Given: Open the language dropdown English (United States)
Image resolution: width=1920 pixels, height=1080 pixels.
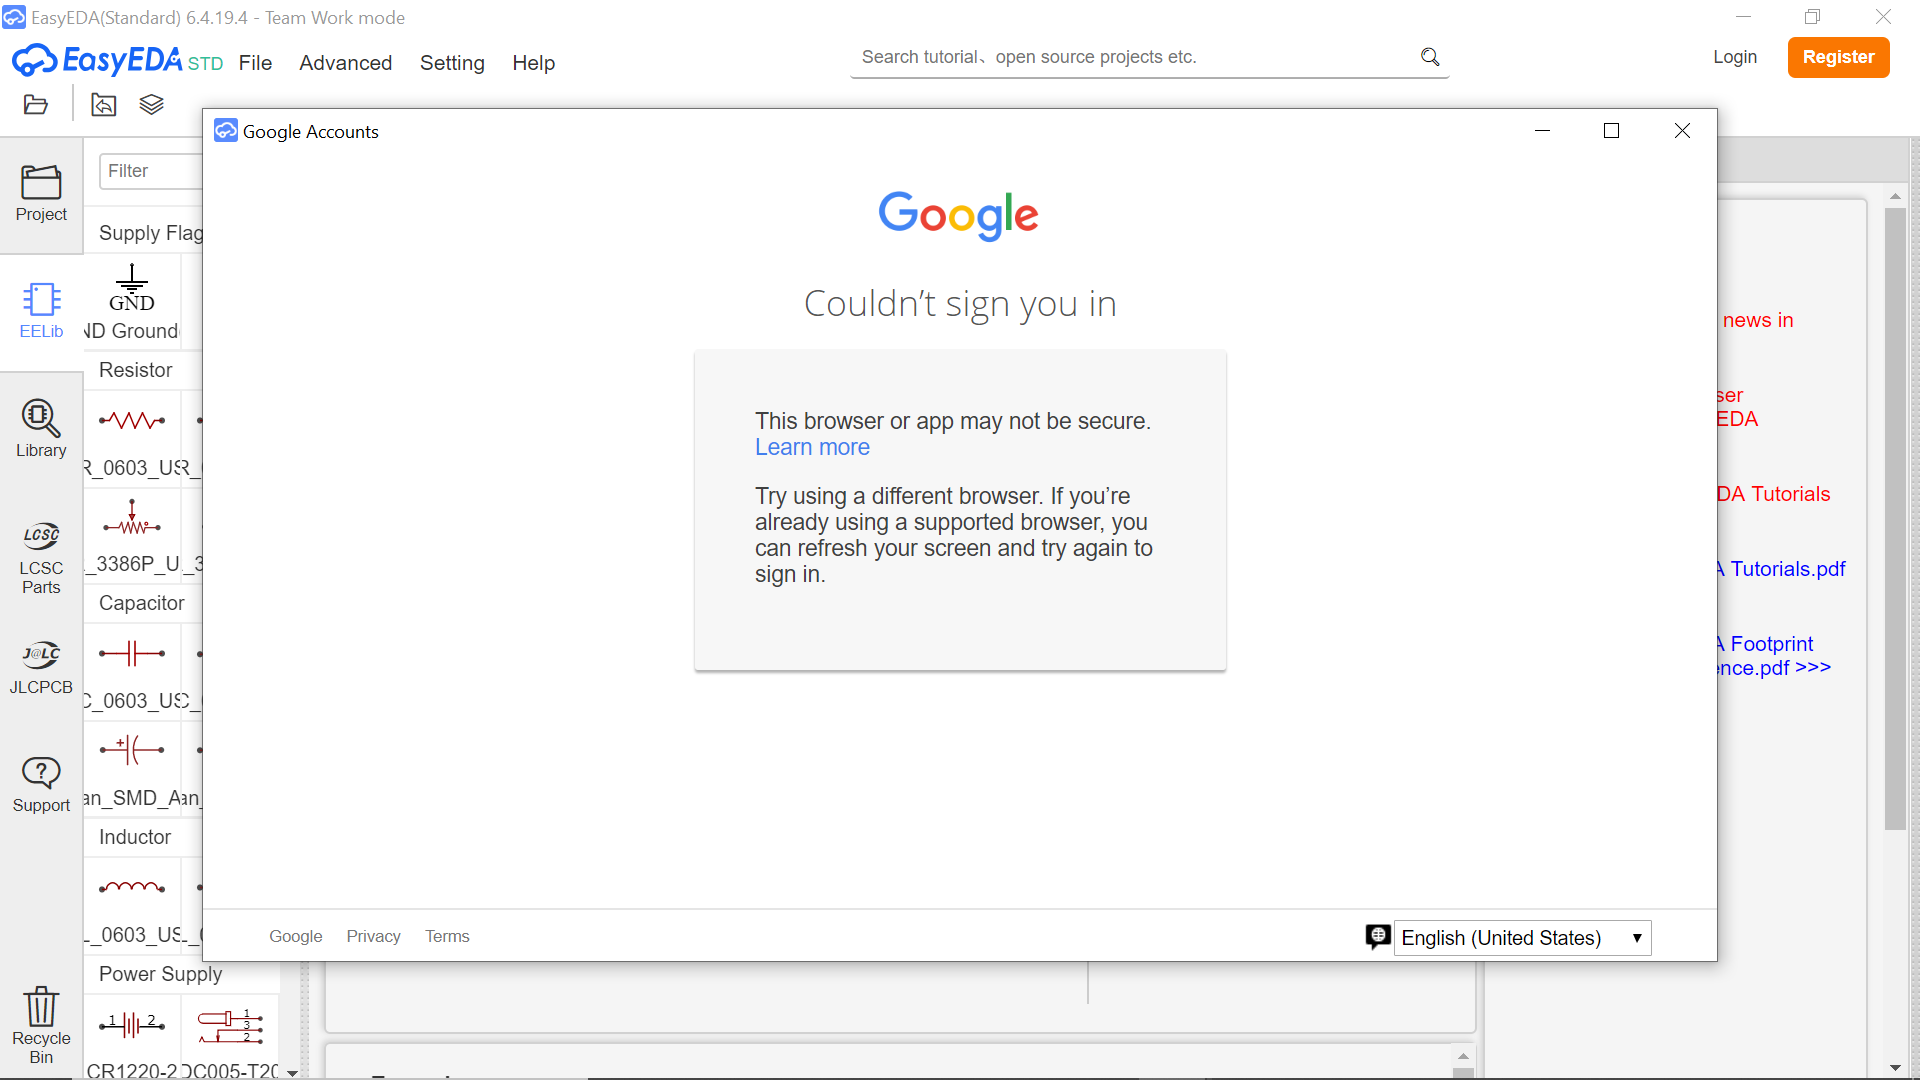Looking at the screenshot, I should [x=1522, y=938].
